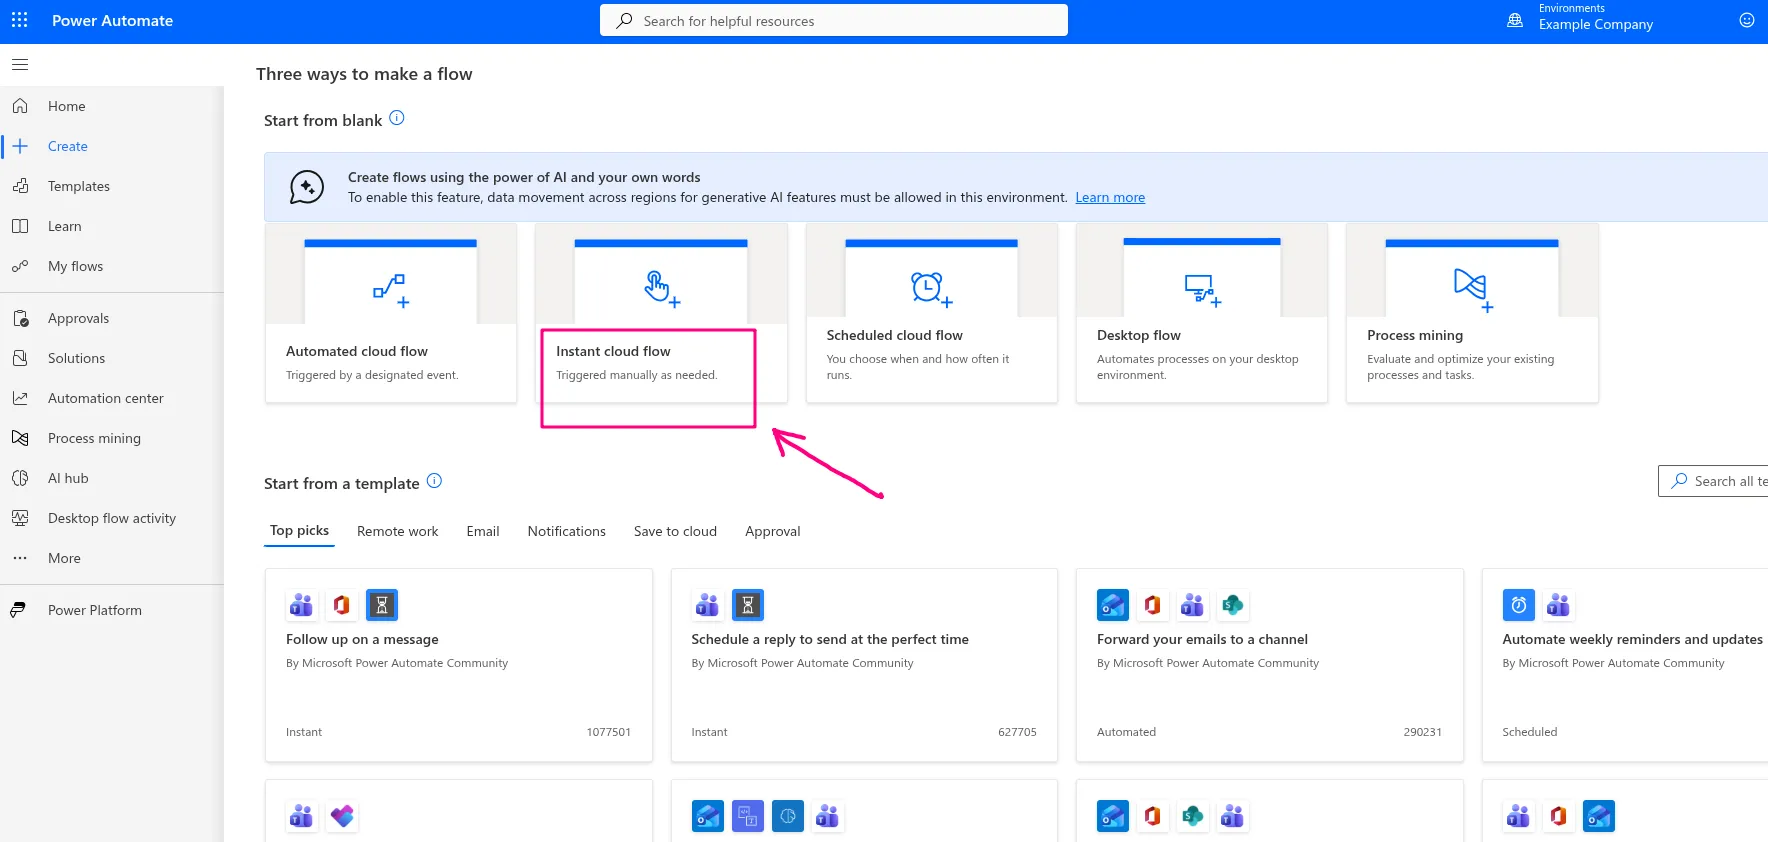
Task: Click the feedback smiley icon
Action: pos(1746,20)
